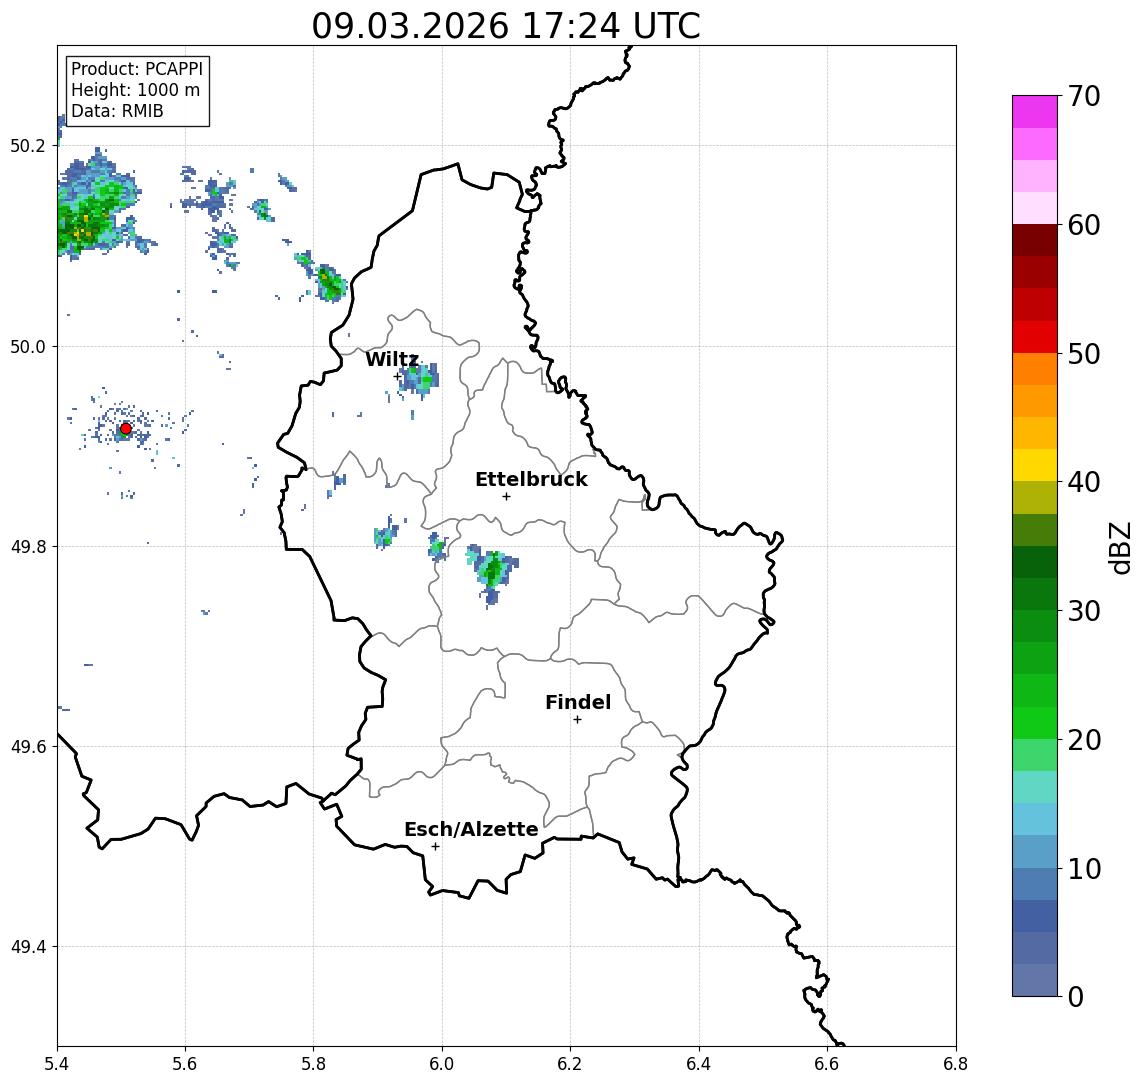Click the longitude axis label 6.4
This screenshot has width=1145, height=1084.
[x=699, y=1064]
